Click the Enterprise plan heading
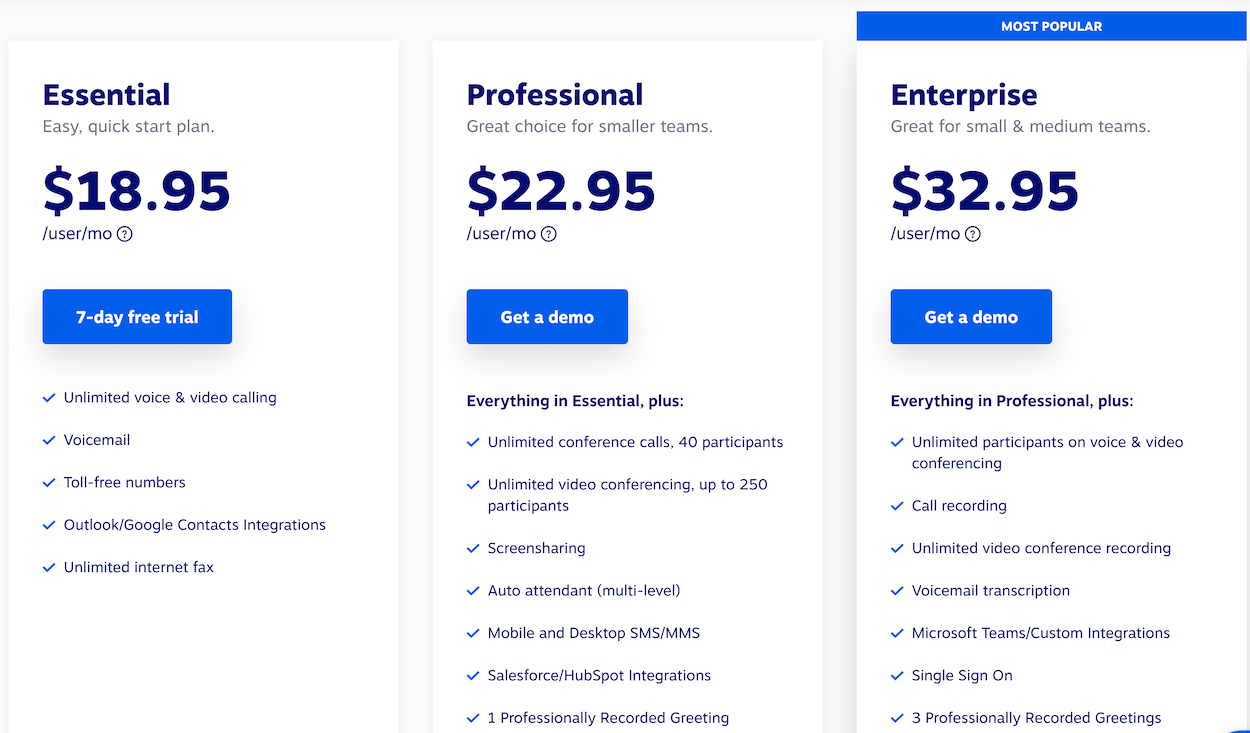This screenshot has height=733, width=1250. [x=964, y=95]
